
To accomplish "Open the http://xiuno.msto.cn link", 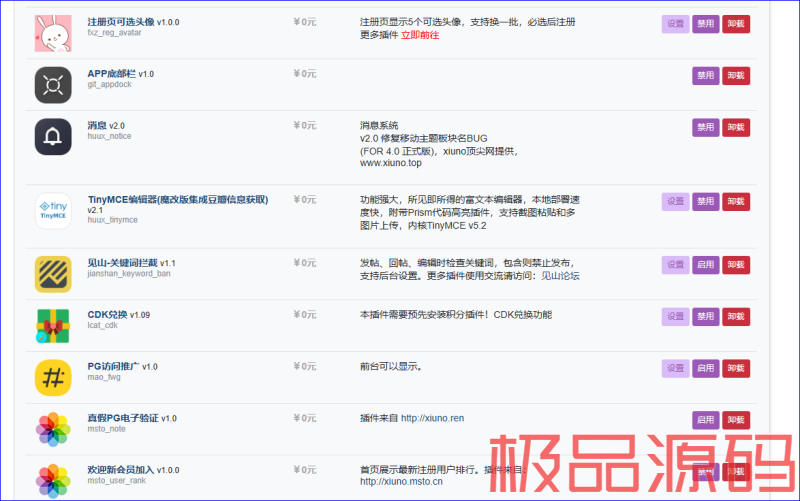I will pyautogui.click(x=402, y=482).
